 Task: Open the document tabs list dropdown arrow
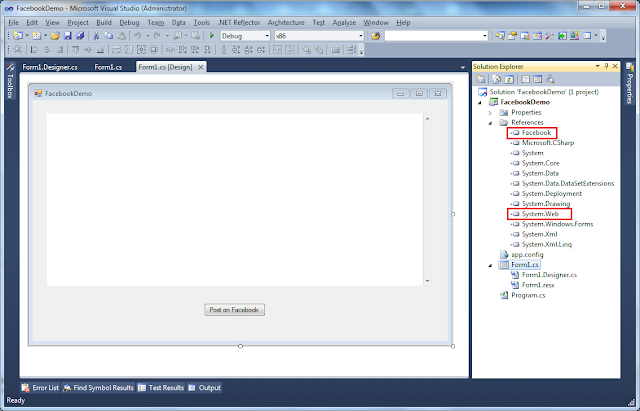pos(462,67)
